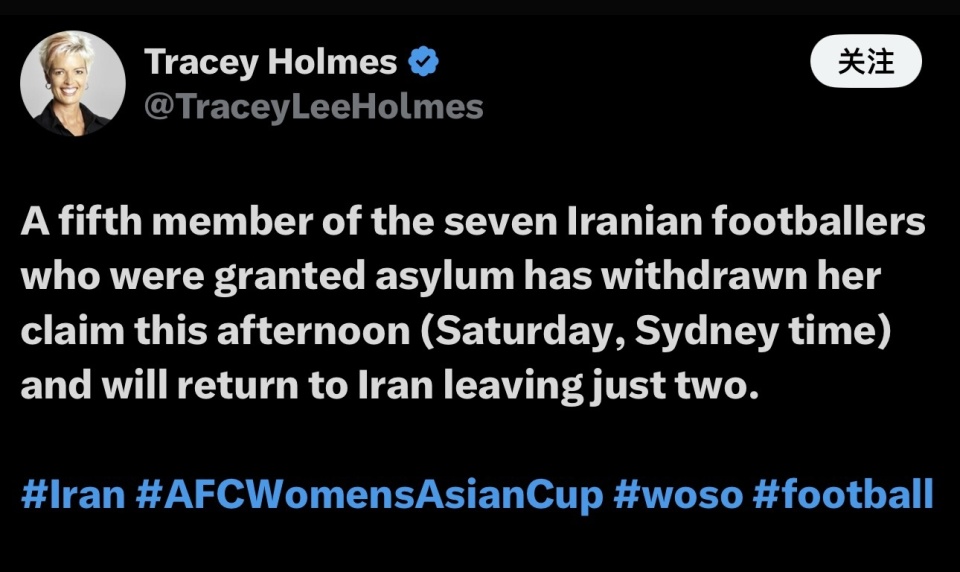Open the @TraceyLeeHolmes handle
Viewport: 960px width, 572px height.
(314, 107)
